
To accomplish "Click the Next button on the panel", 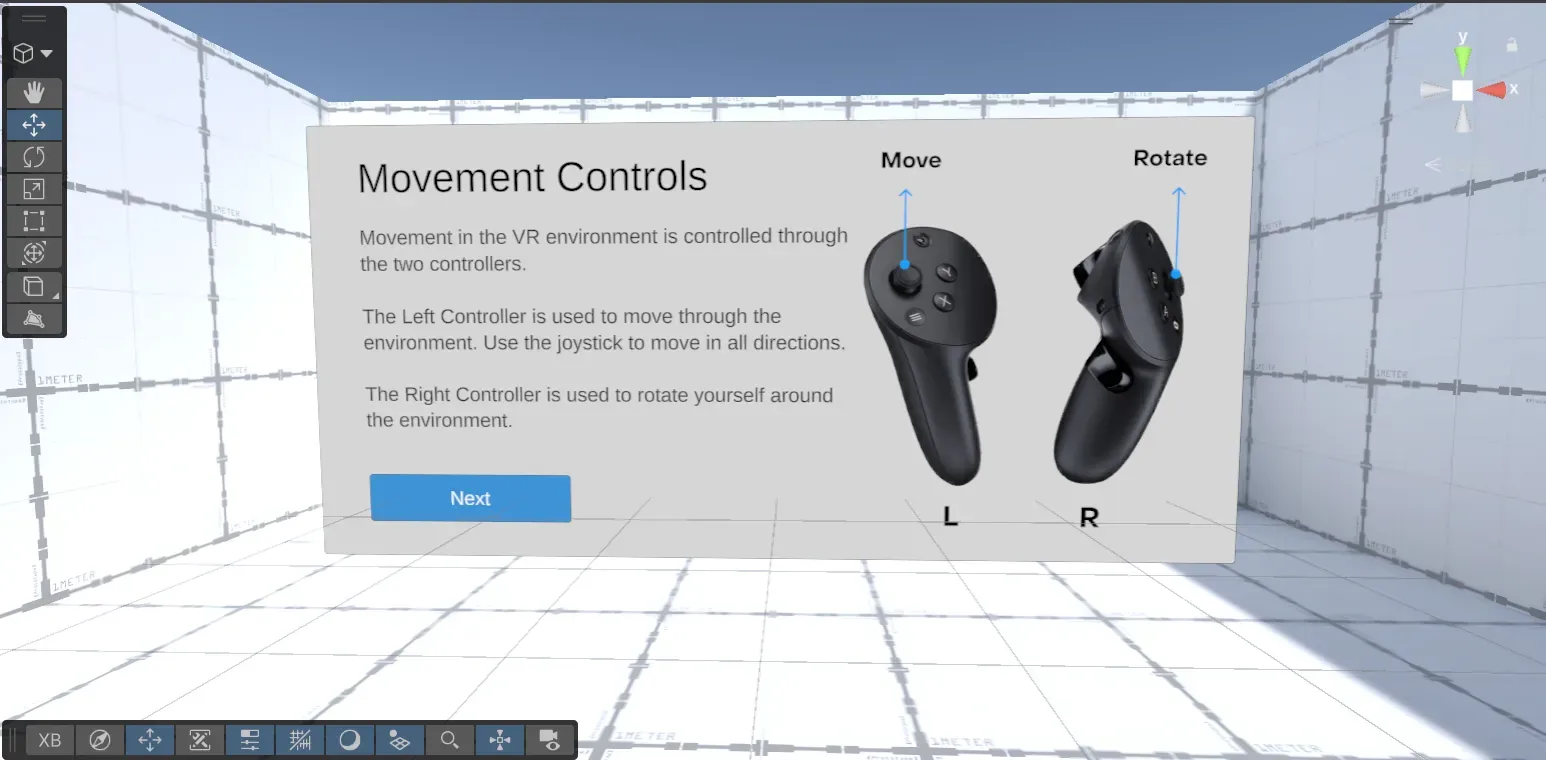I will 470,498.
